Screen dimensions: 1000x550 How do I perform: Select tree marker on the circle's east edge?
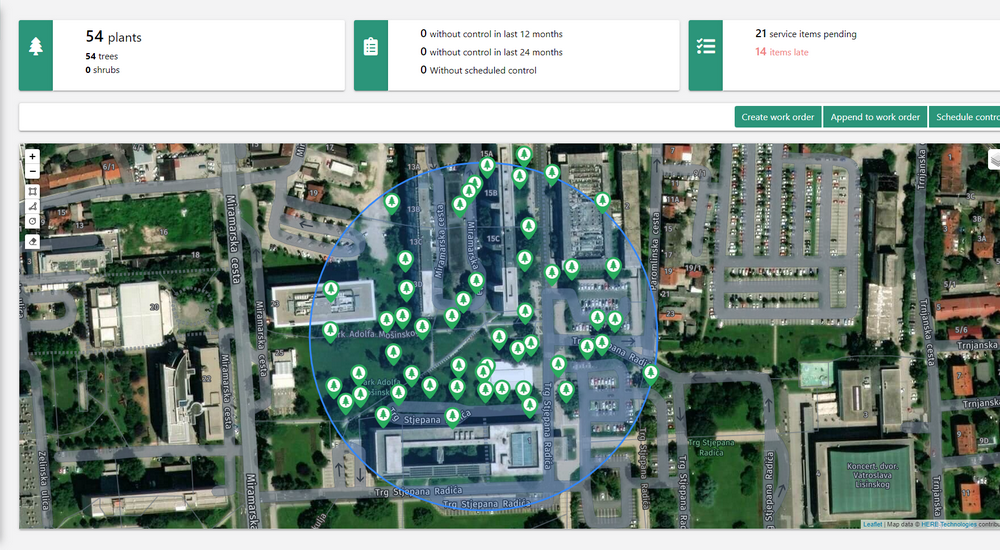[651, 373]
